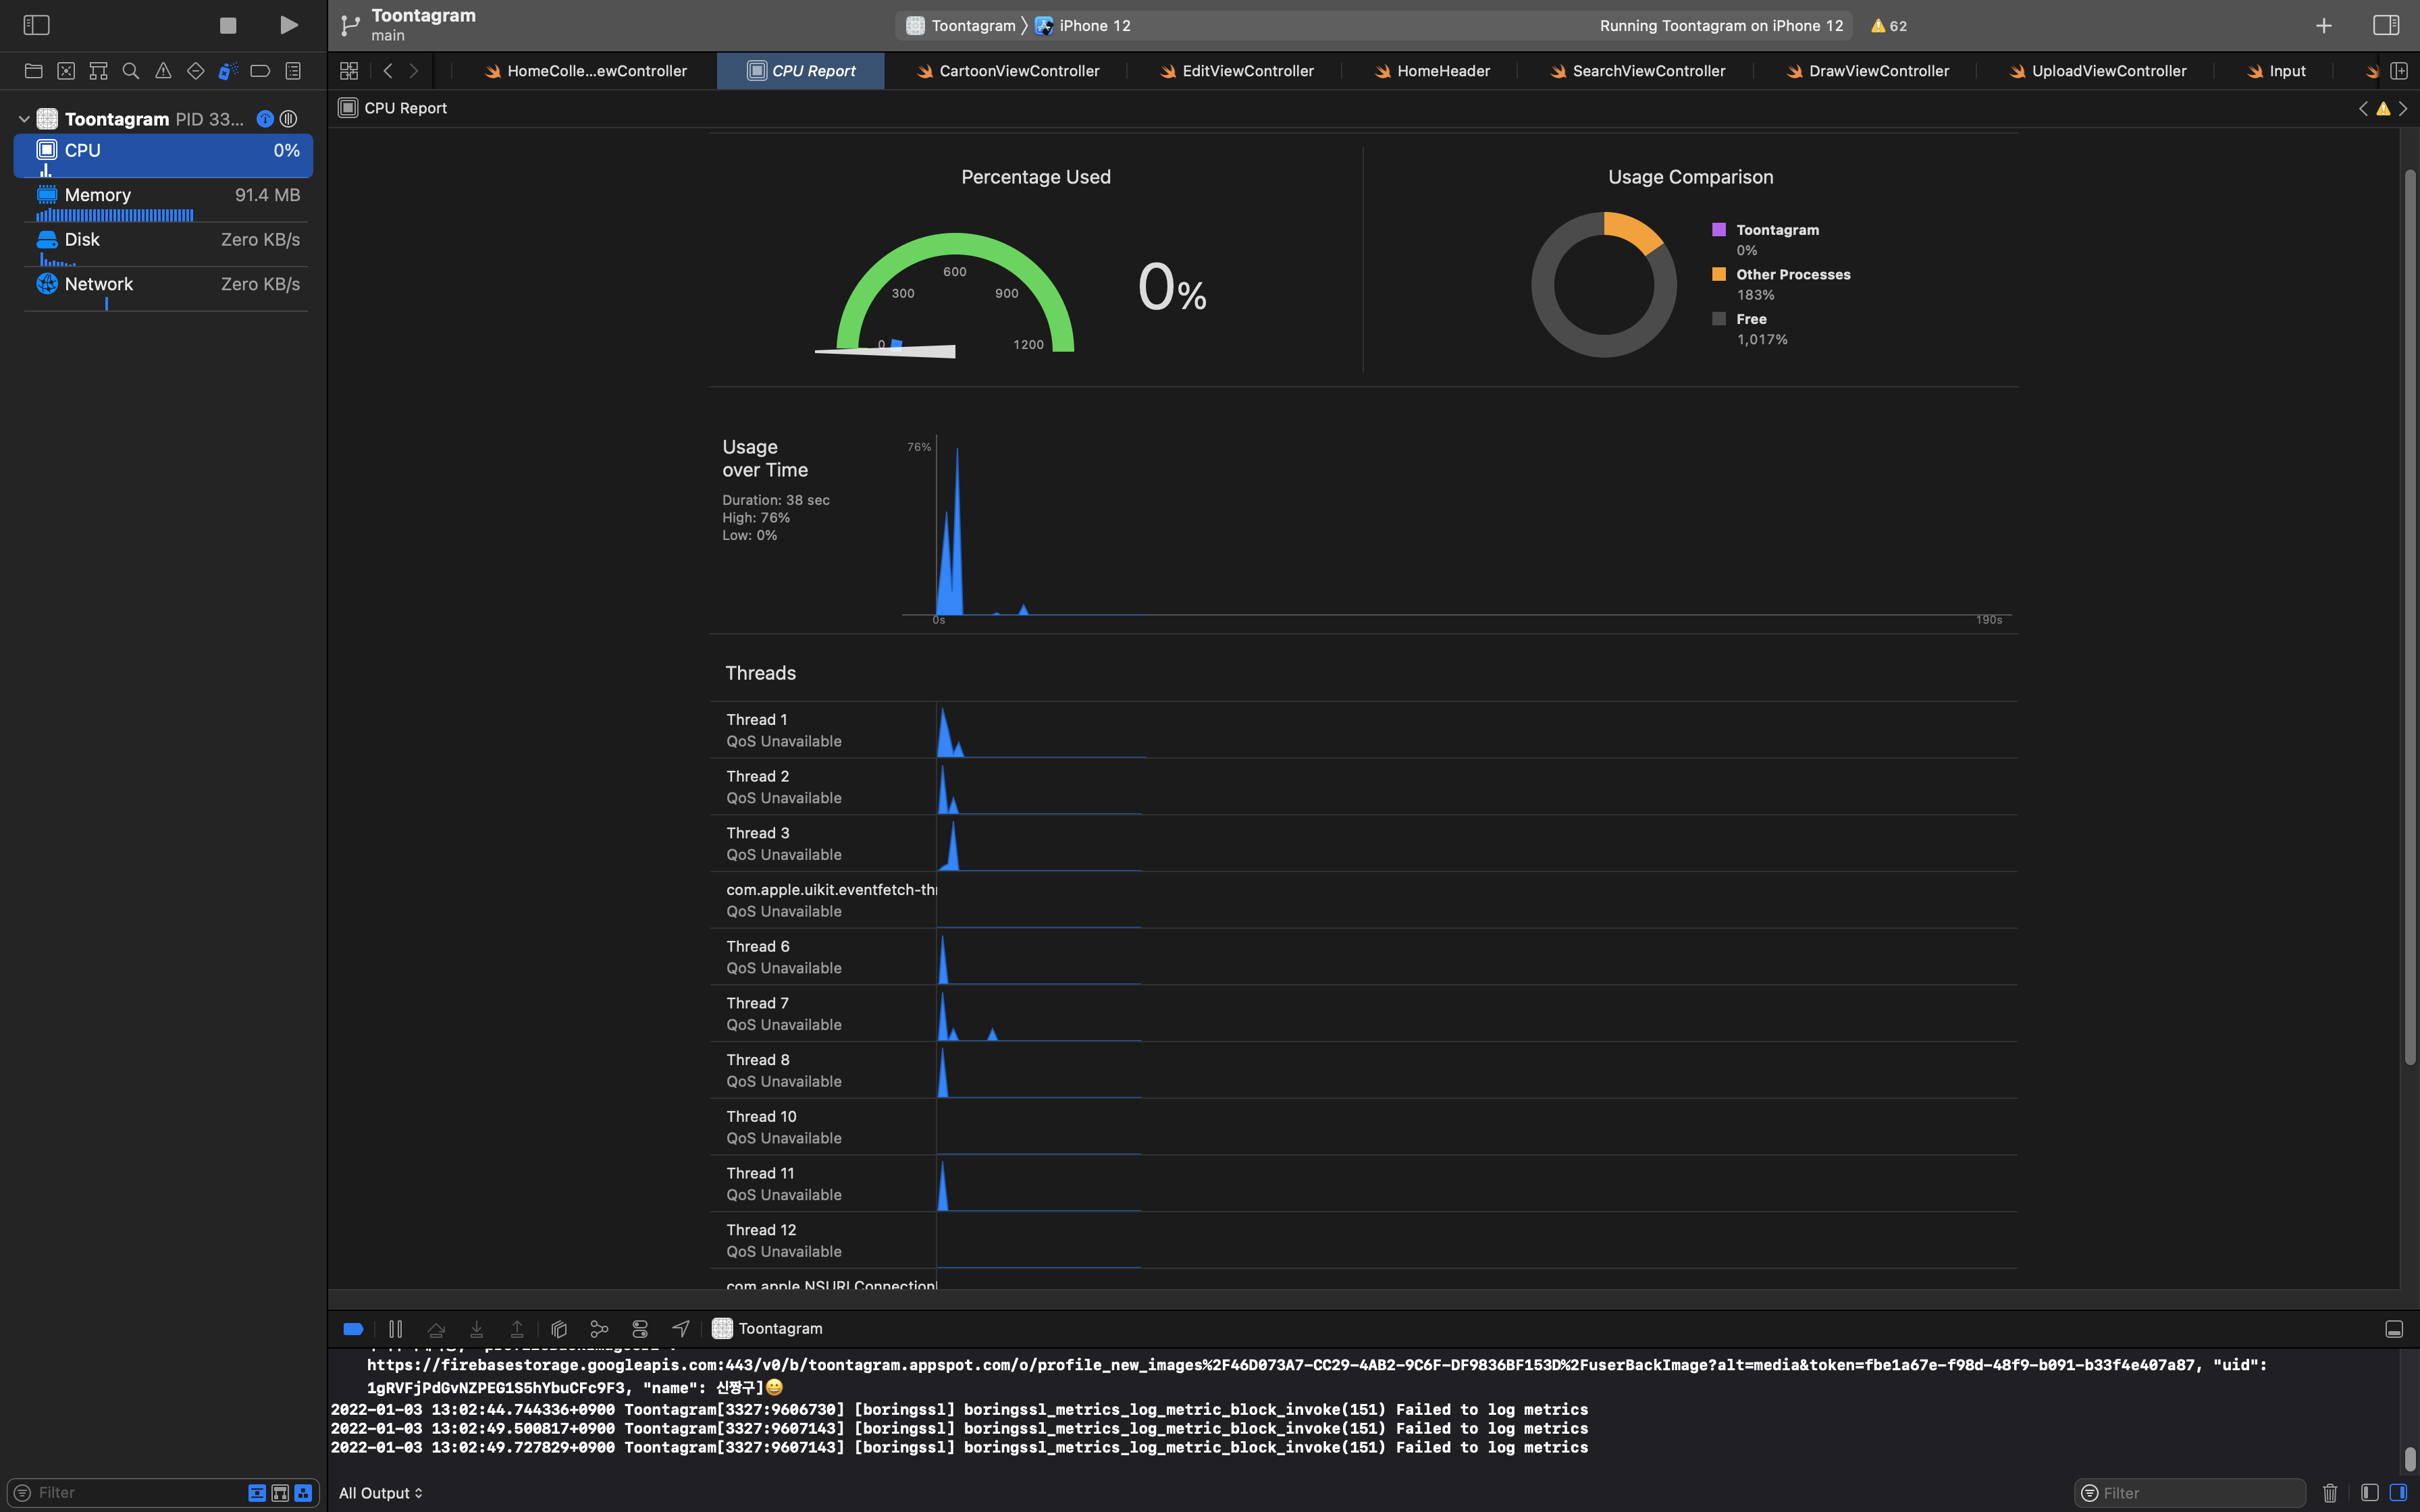This screenshot has height=1512, width=2420.
Task: Select the Disk gauge row
Action: (163, 245)
